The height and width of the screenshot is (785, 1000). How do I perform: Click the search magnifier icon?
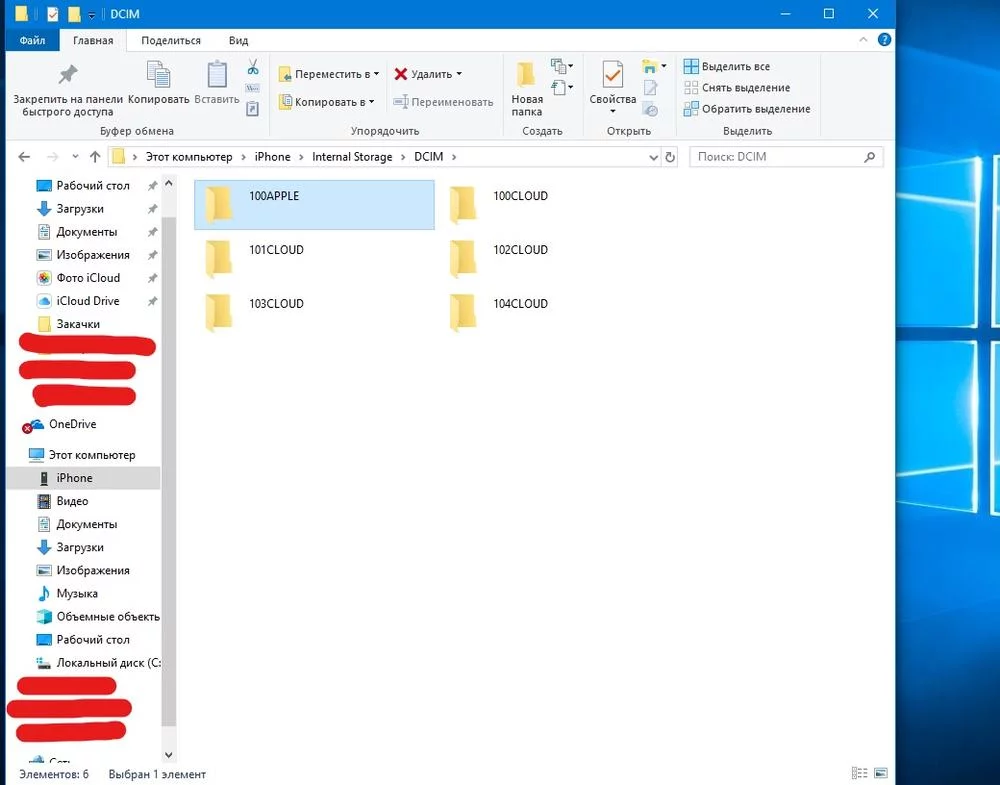869,157
